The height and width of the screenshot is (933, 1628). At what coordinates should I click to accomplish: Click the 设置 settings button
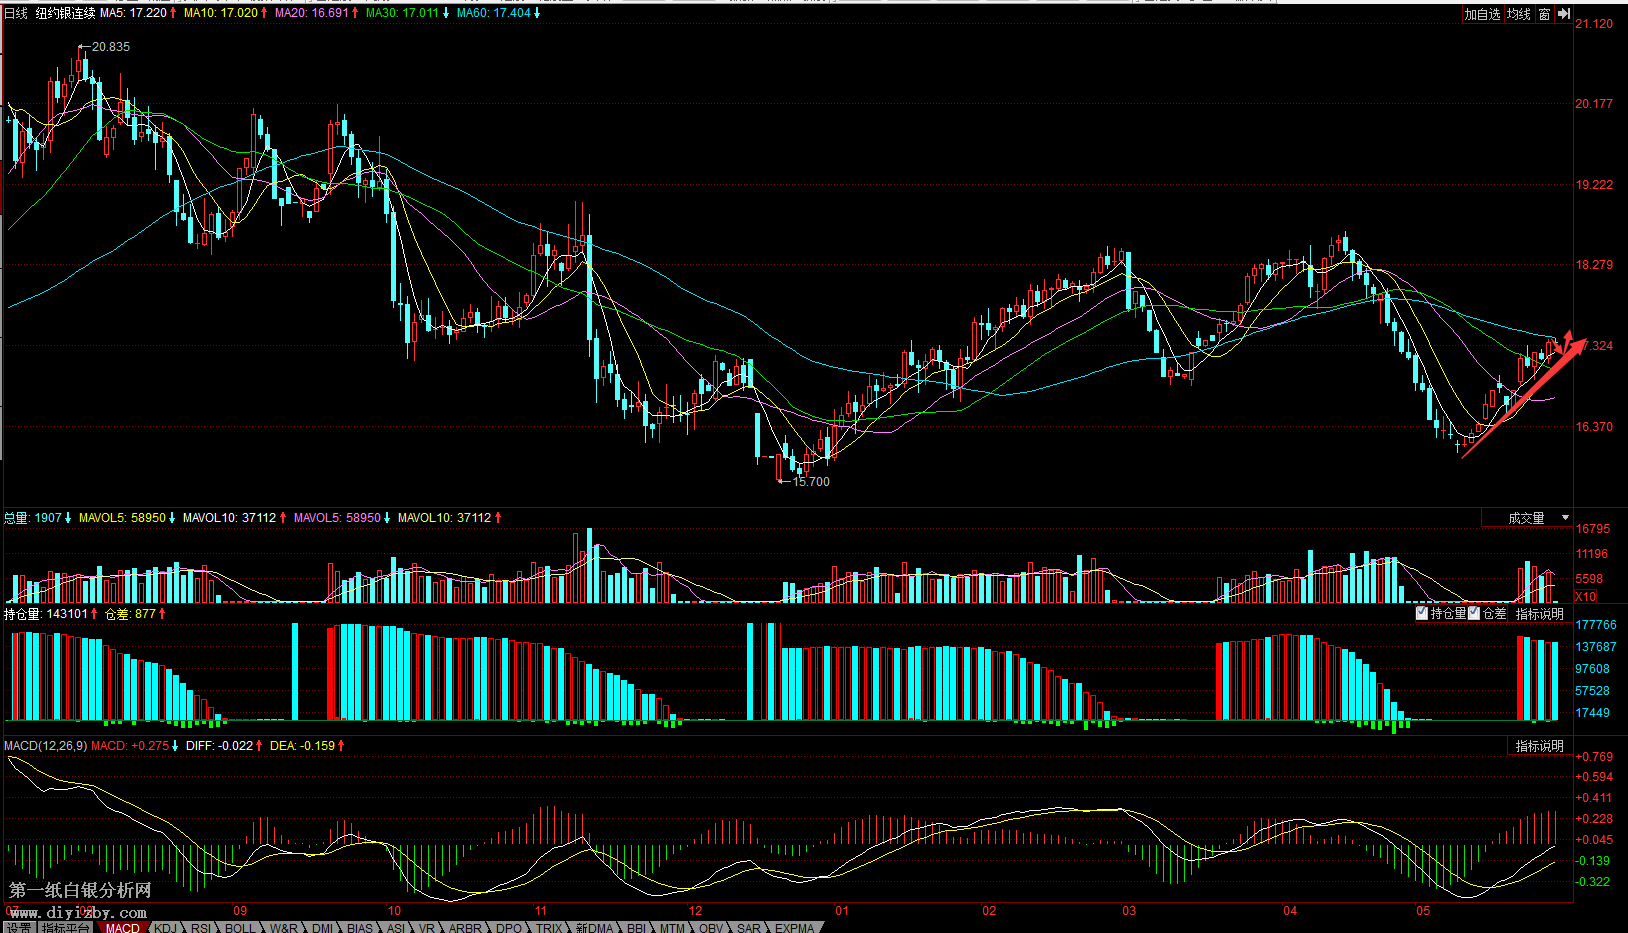coord(18,928)
